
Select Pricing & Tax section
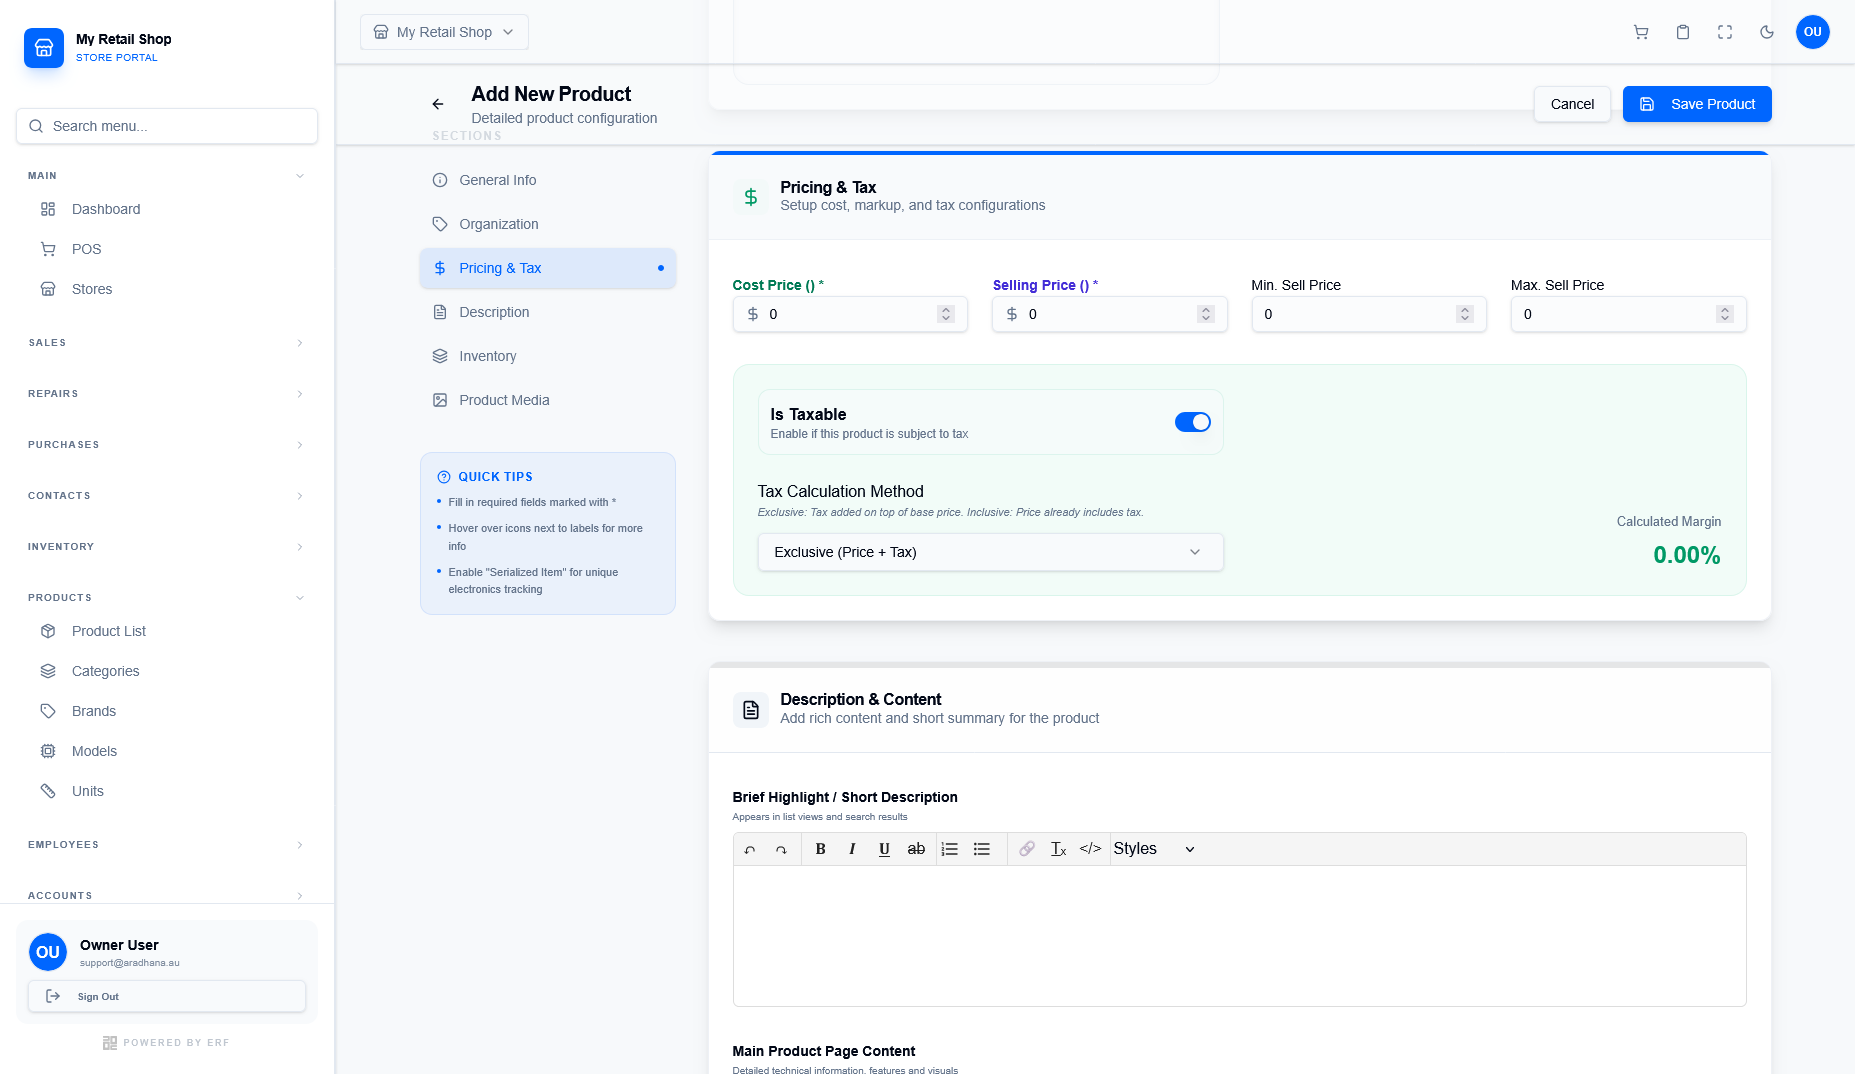548,268
